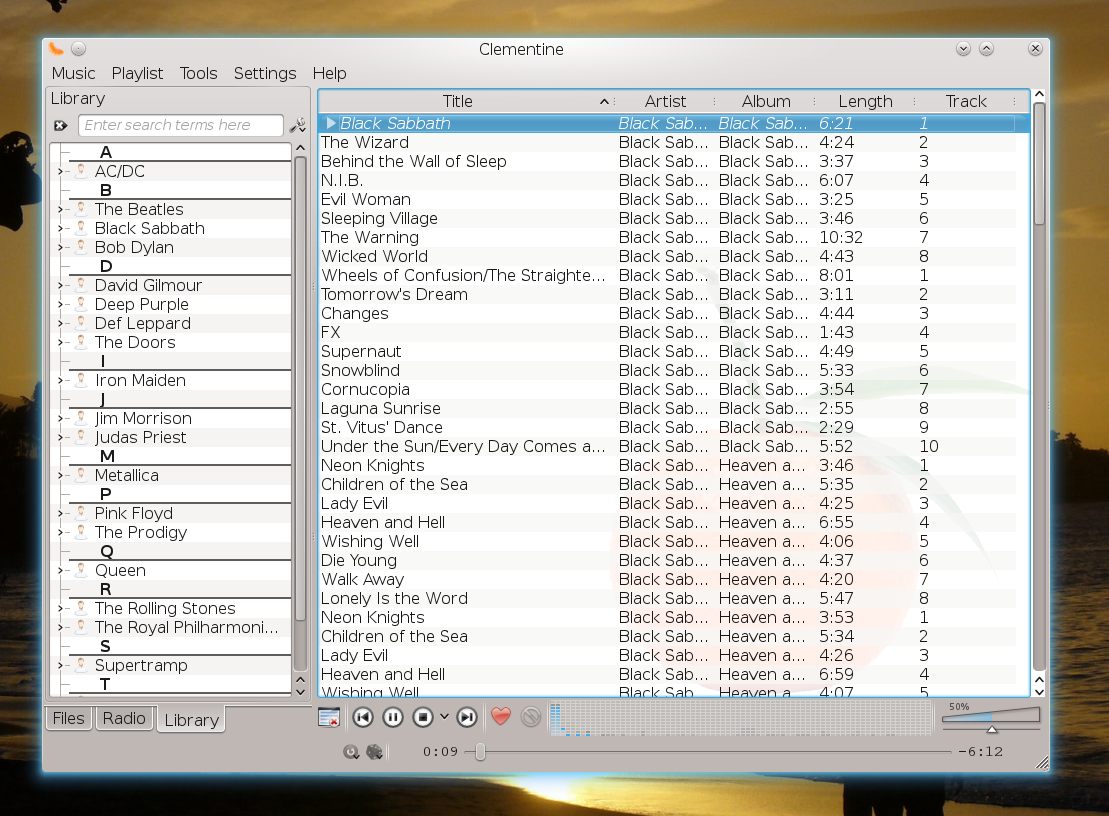
Task: Expand the Metallica artist node
Action: coord(60,476)
